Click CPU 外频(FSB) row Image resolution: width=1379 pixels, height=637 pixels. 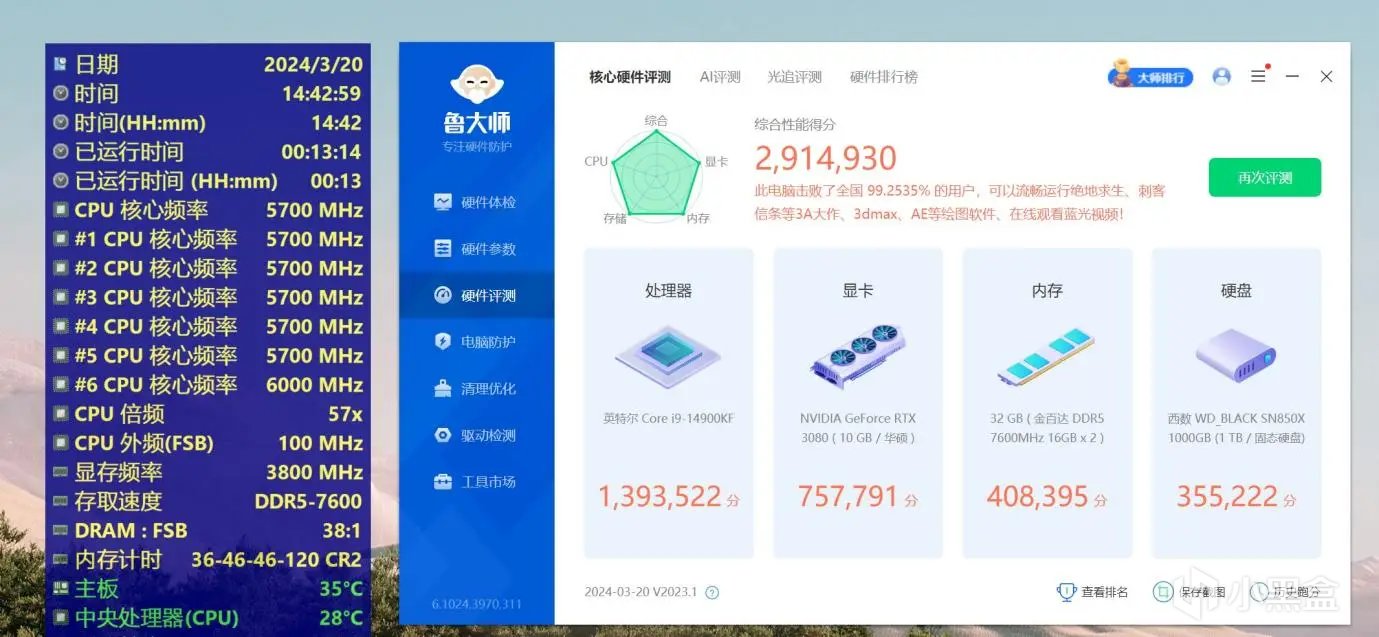208,443
